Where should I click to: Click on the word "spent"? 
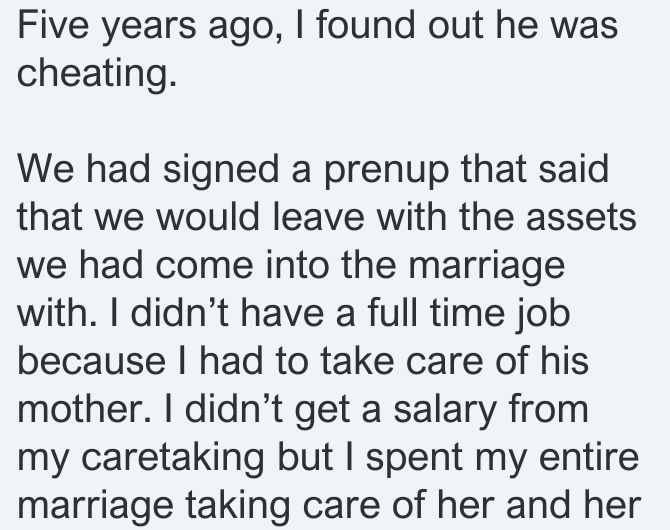click(x=414, y=458)
